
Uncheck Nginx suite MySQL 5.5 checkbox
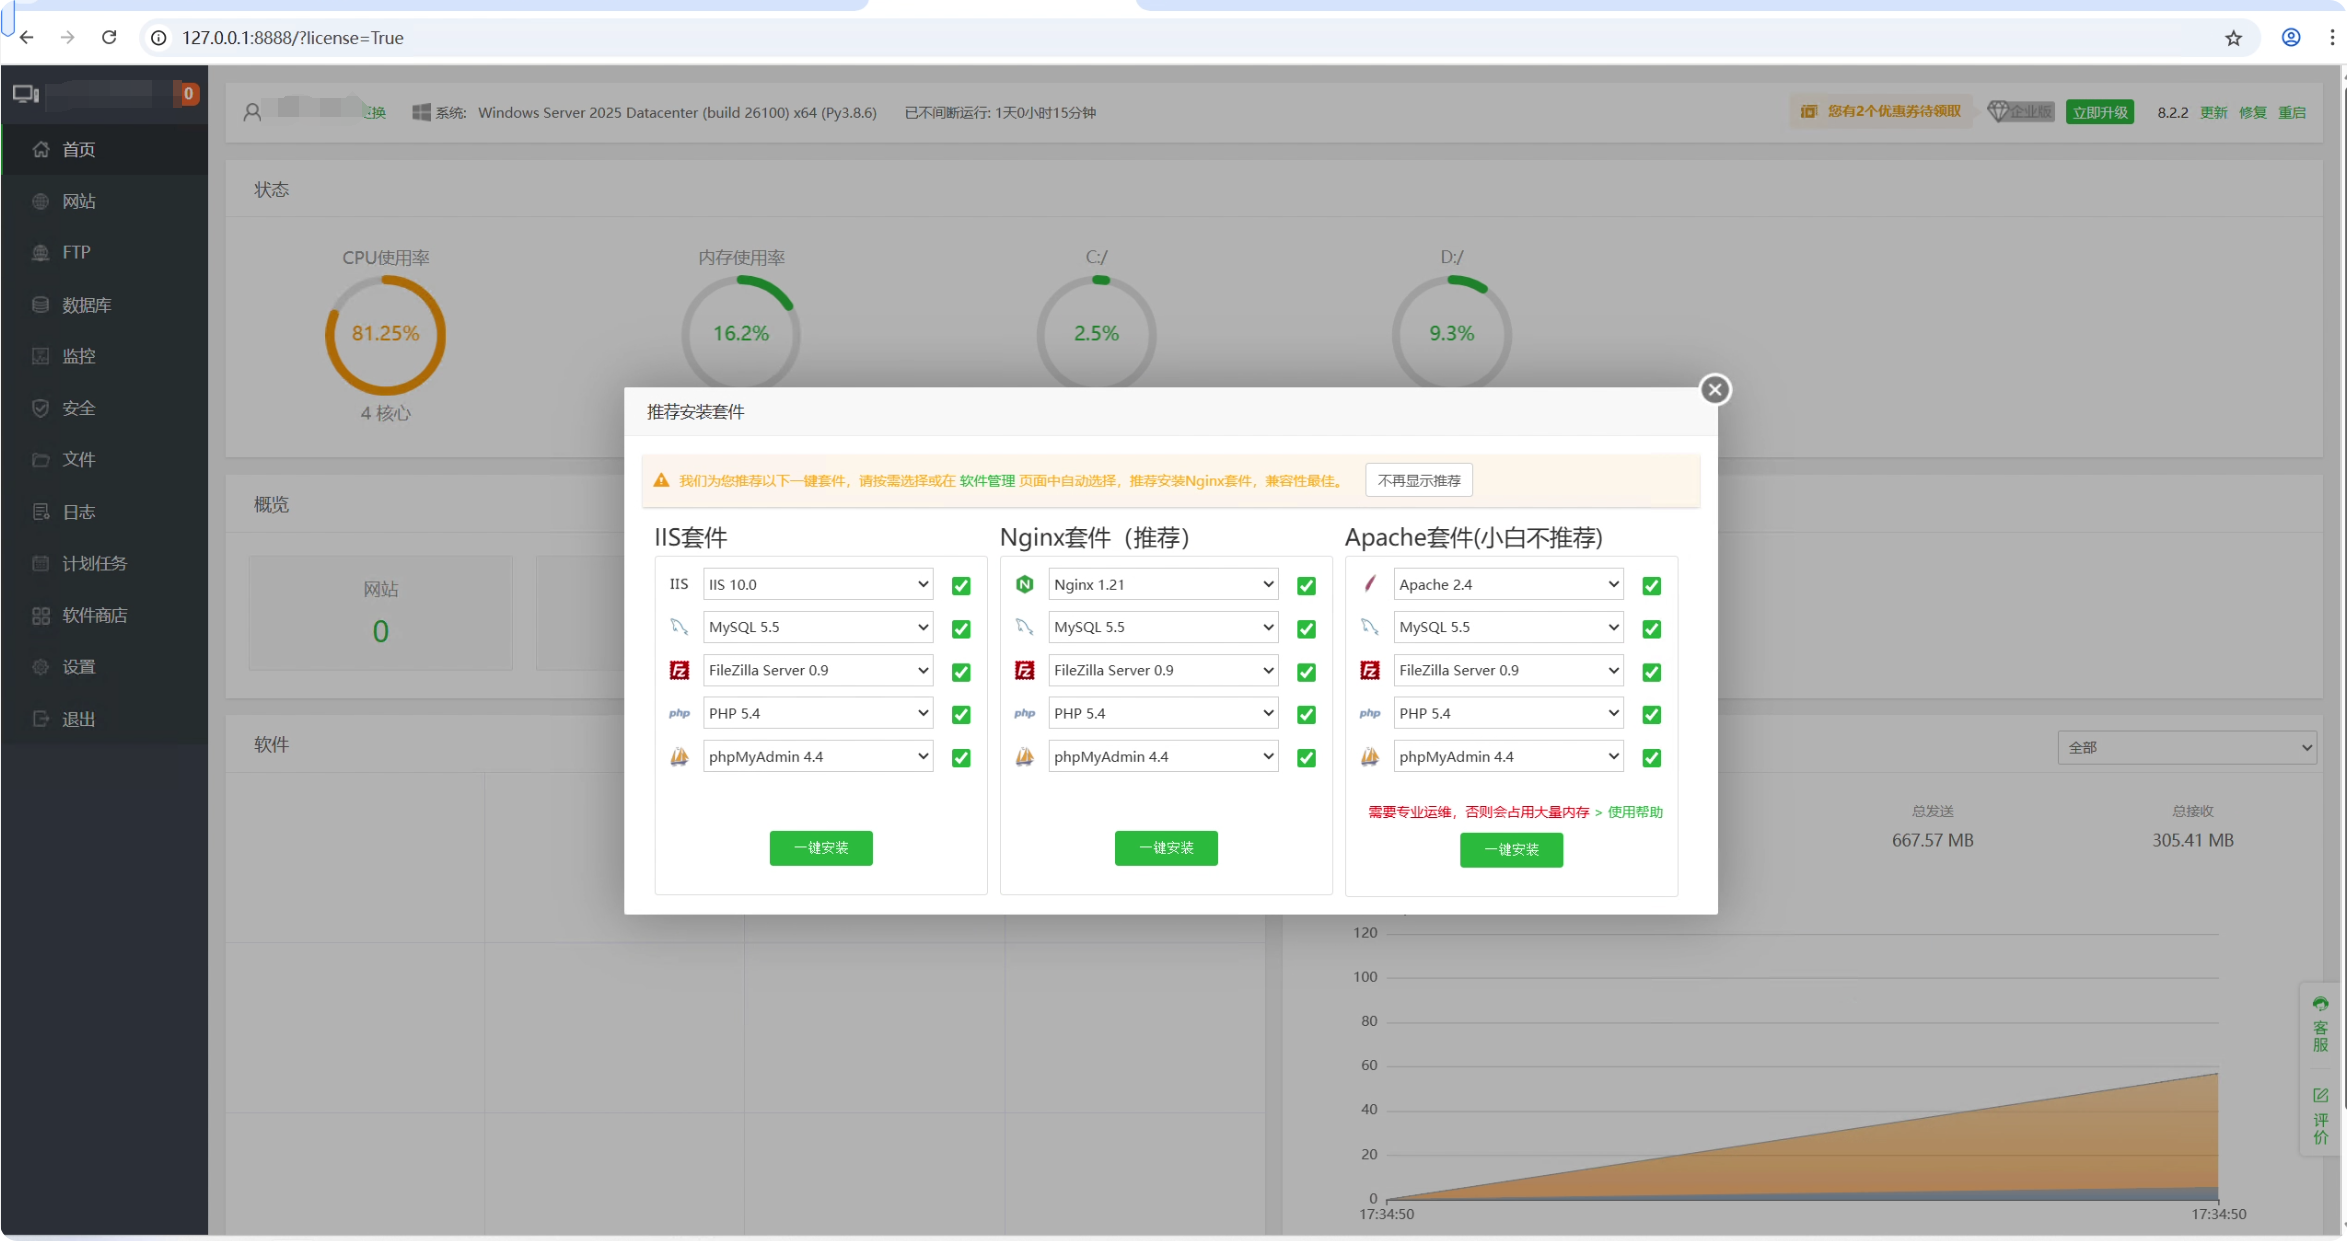(1306, 629)
